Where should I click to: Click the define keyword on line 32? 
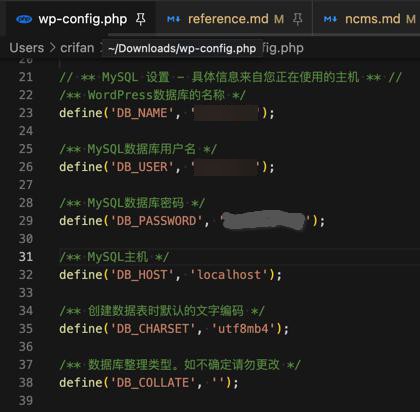(81, 275)
